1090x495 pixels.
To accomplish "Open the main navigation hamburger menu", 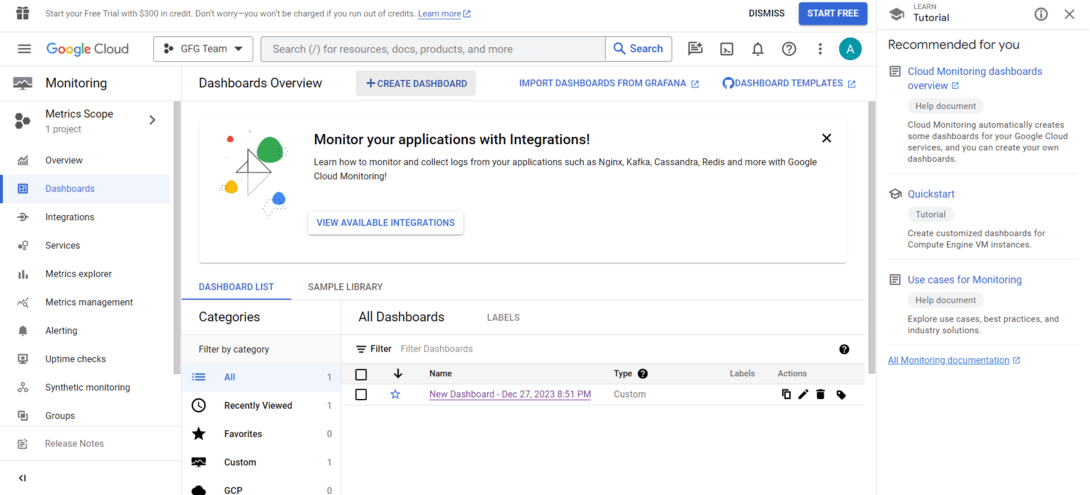I will 24,49.
